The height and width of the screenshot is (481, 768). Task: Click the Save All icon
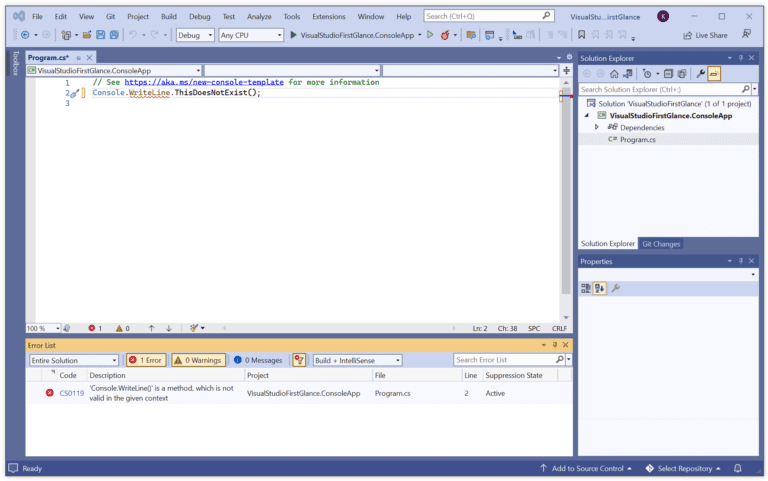coord(114,35)
